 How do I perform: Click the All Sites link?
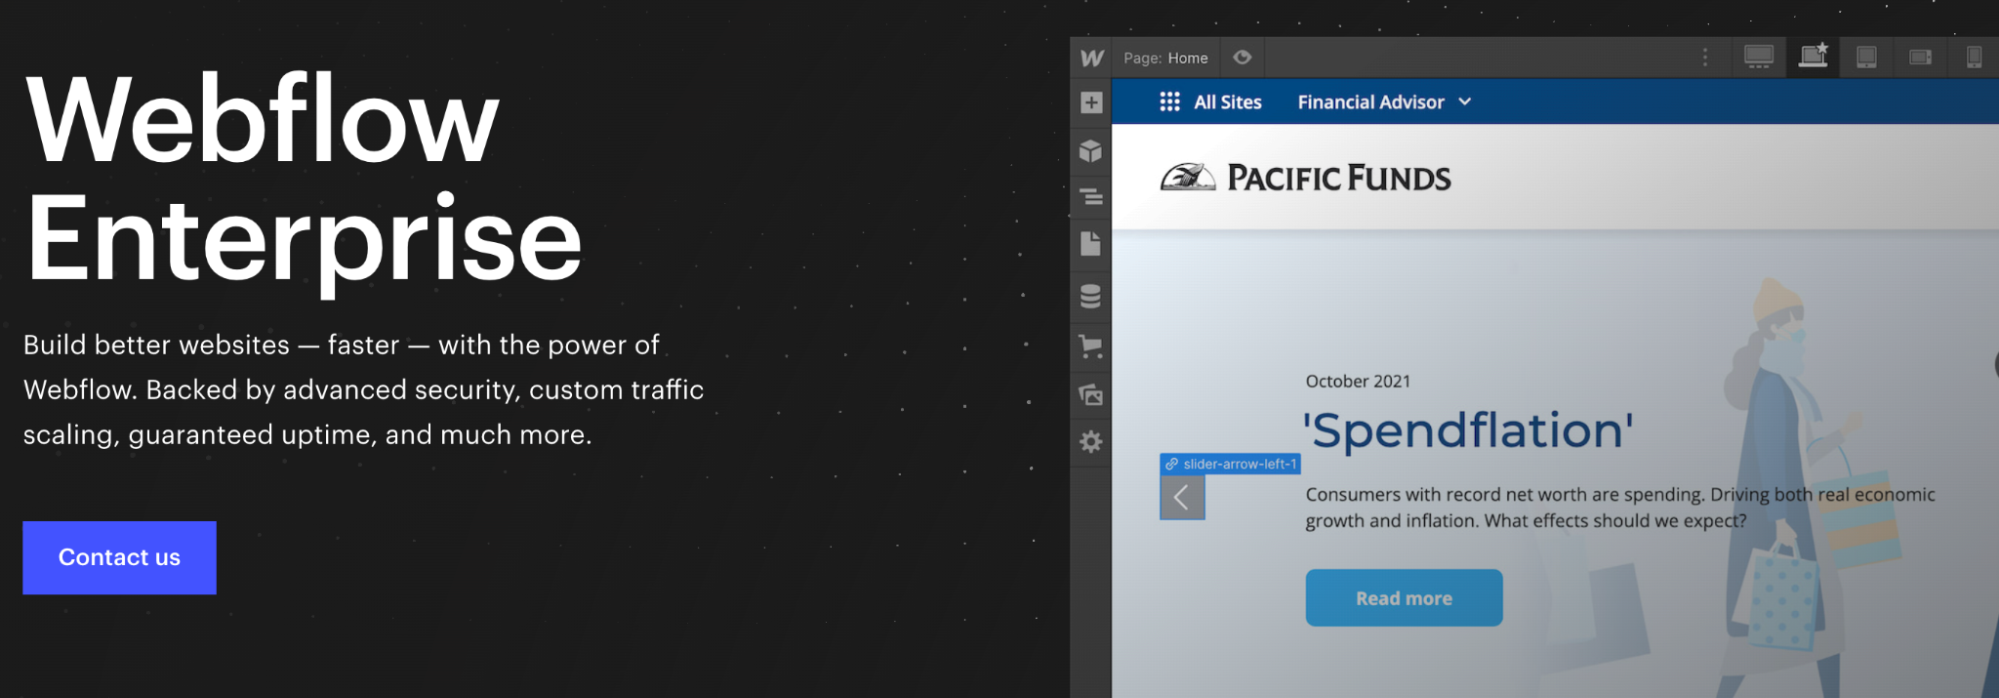click(1227, 102)
